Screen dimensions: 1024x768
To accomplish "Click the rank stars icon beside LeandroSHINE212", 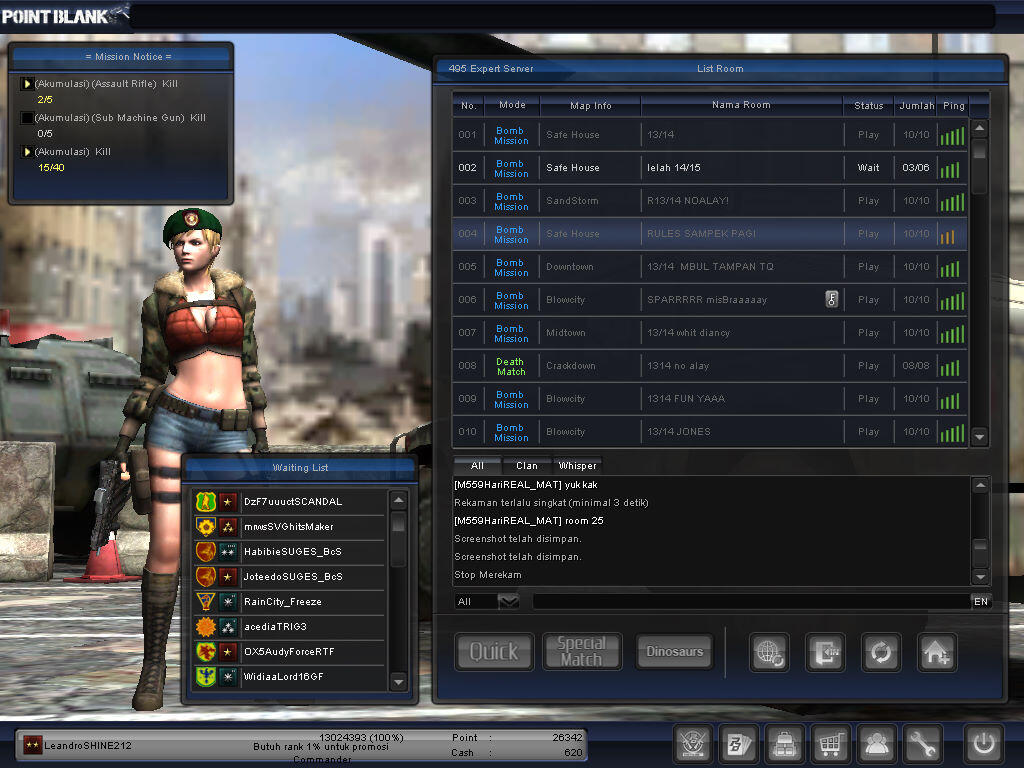I will pos(33,745).
